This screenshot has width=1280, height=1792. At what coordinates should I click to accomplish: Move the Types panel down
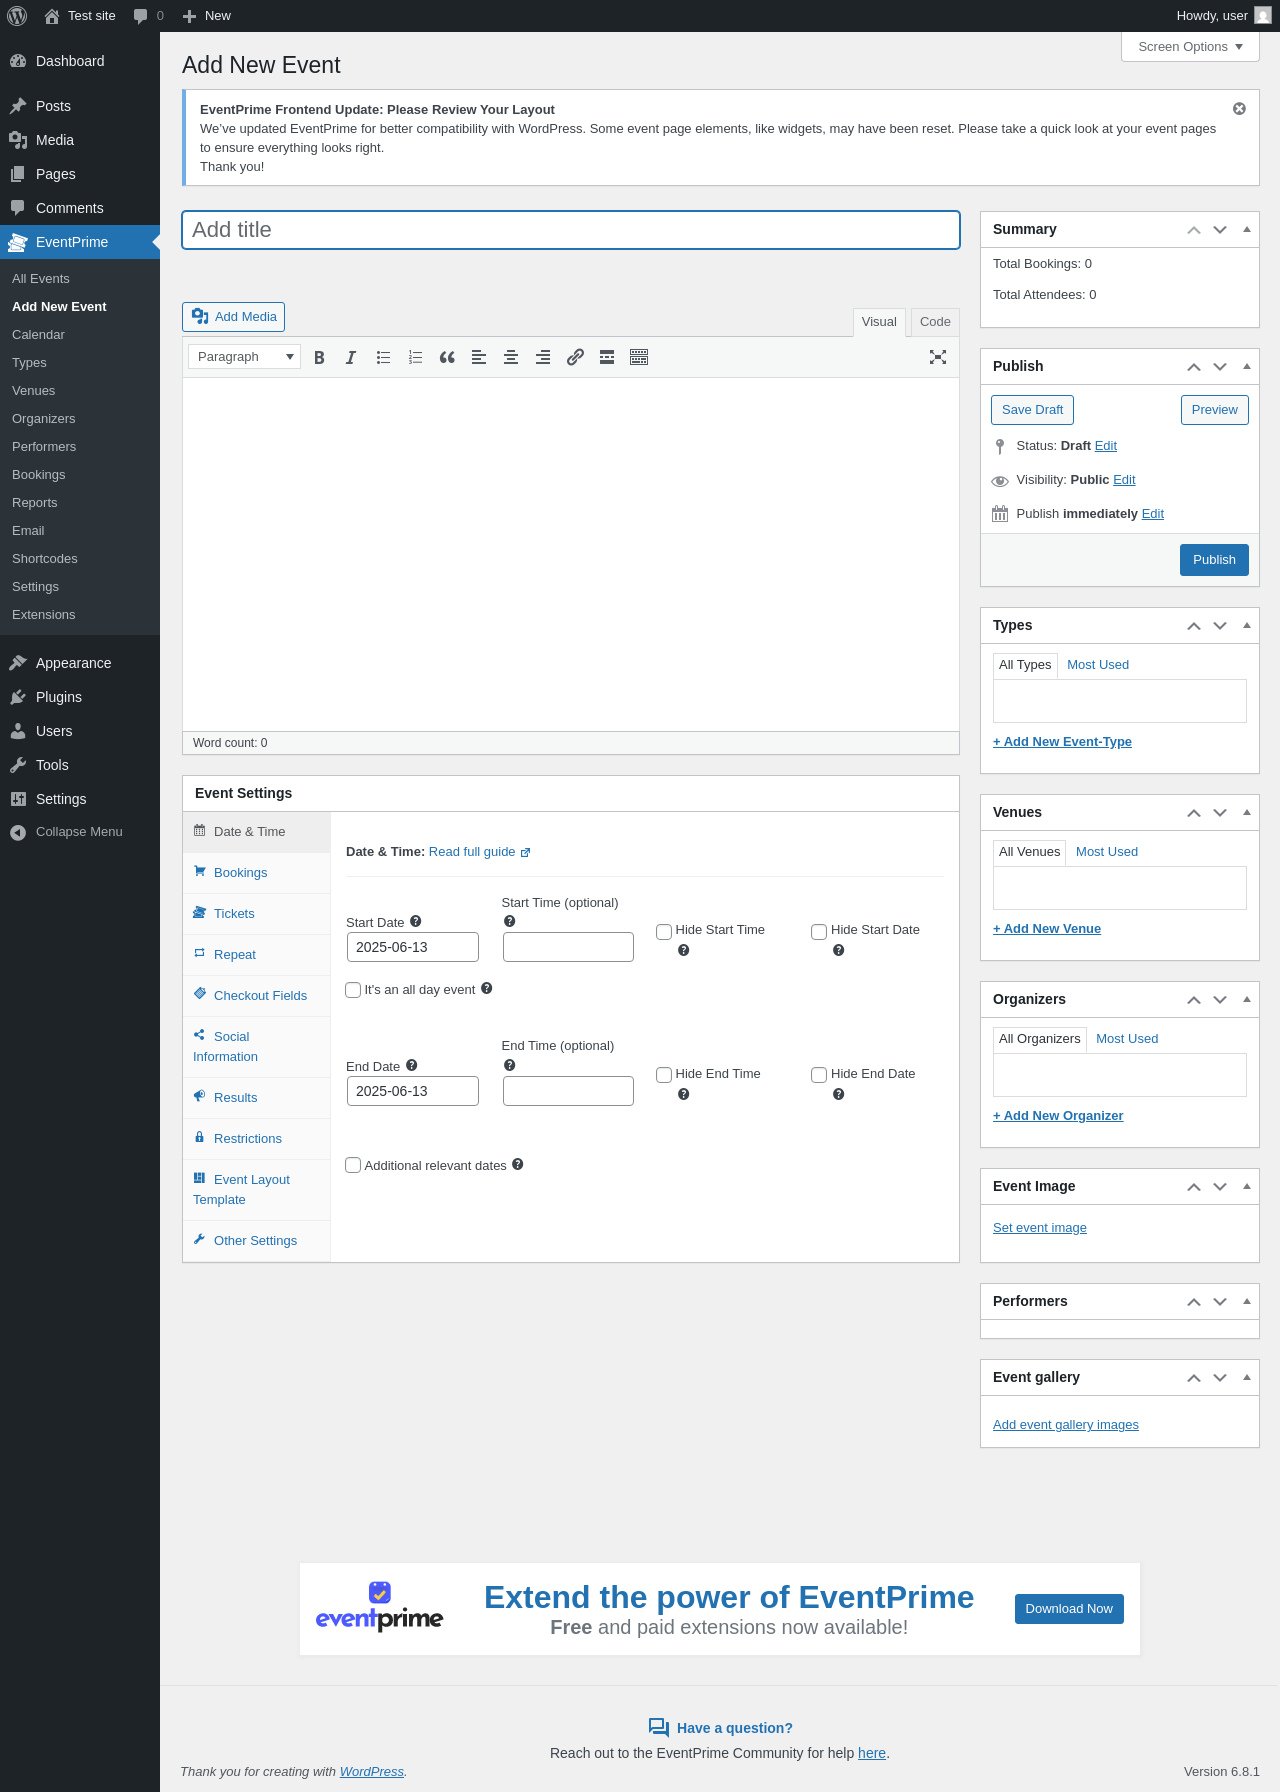point(1220,625)
